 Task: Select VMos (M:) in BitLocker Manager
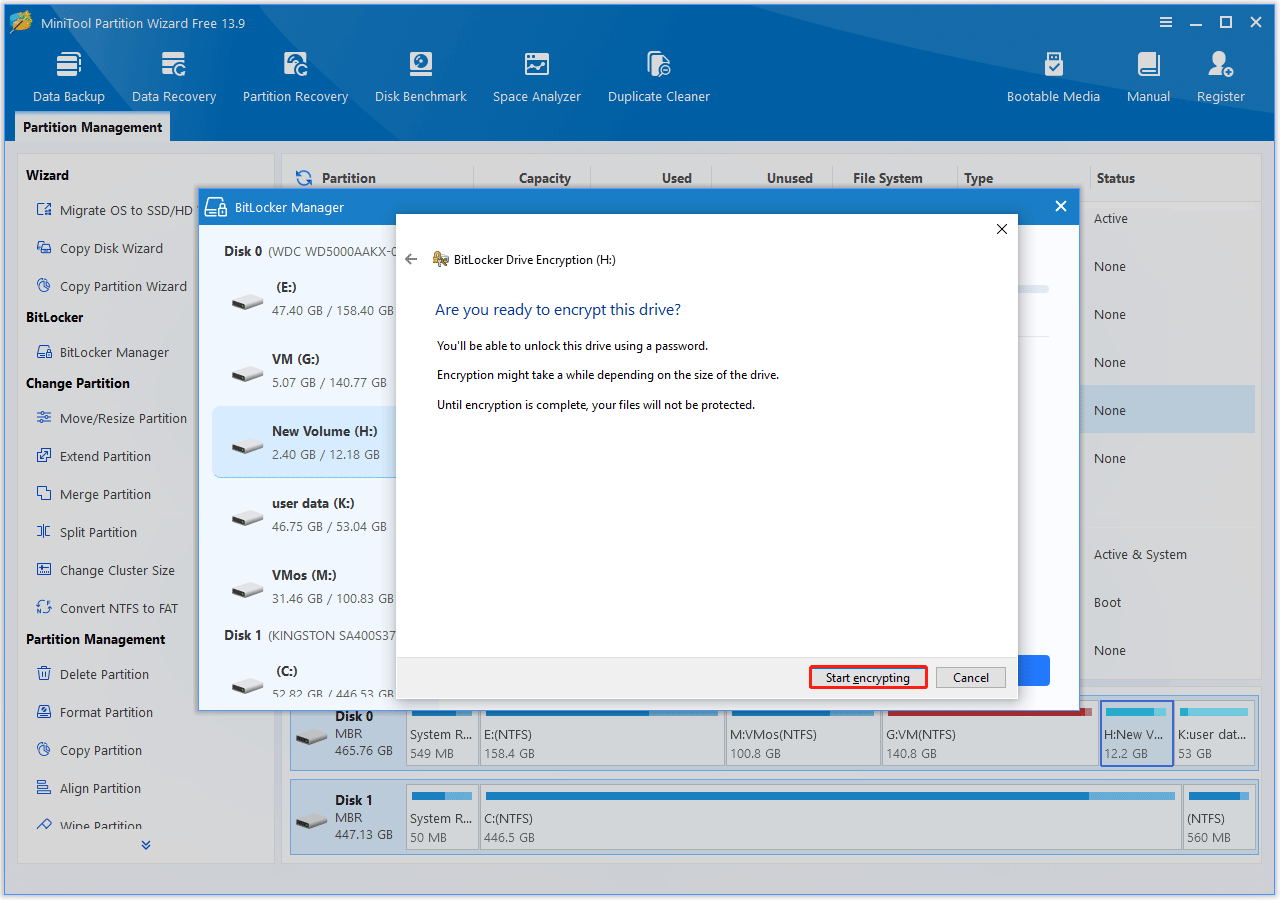304,586
